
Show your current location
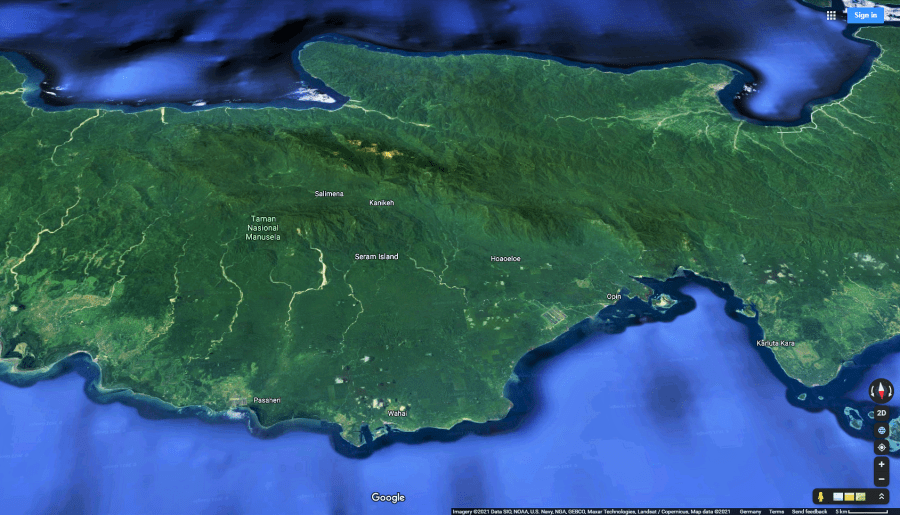click(881, 447)
